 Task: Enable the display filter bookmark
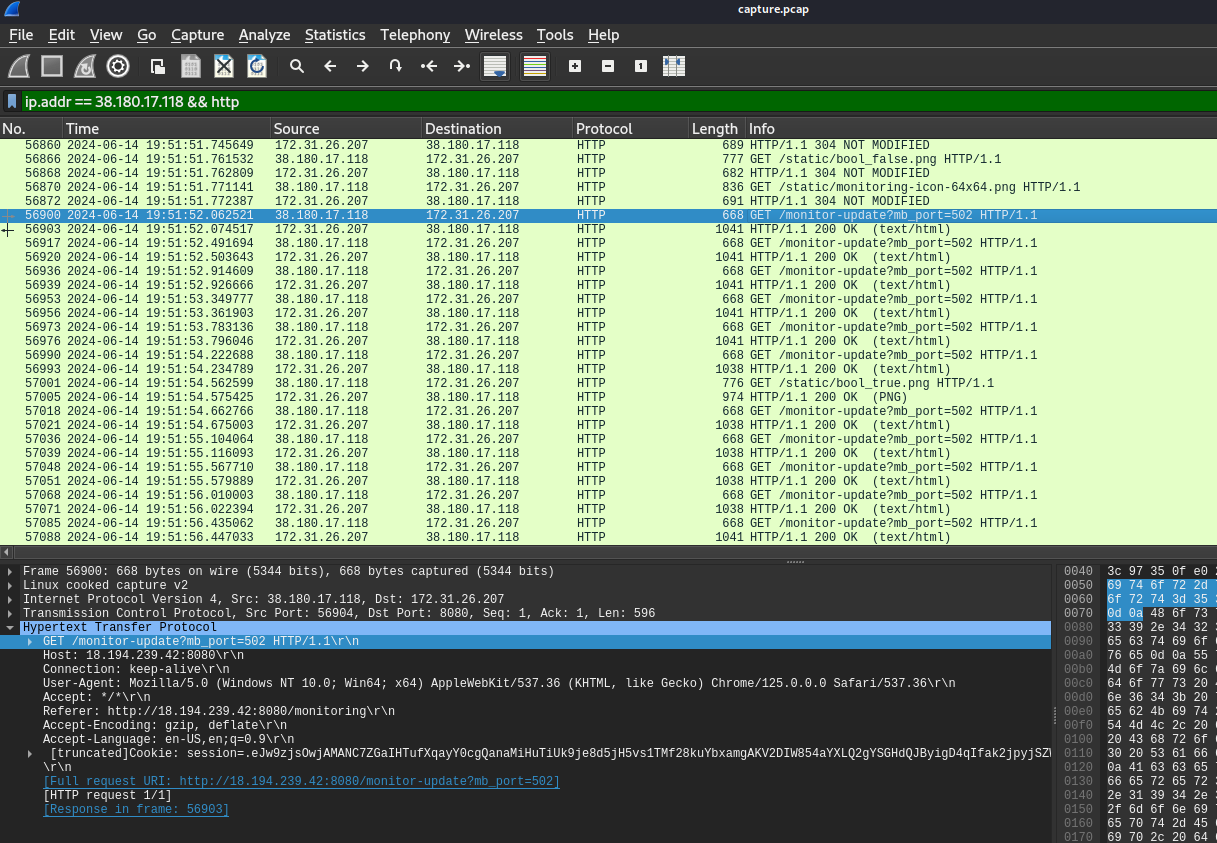[x=11, y=101]
